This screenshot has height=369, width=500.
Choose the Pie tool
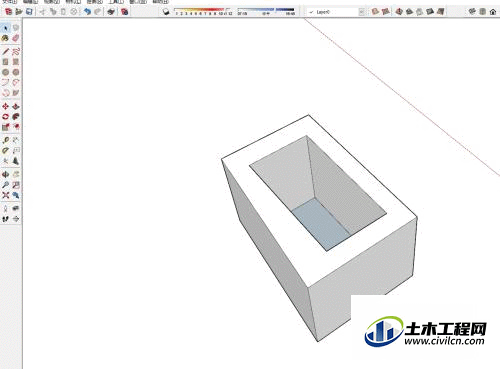coord(16,93)
